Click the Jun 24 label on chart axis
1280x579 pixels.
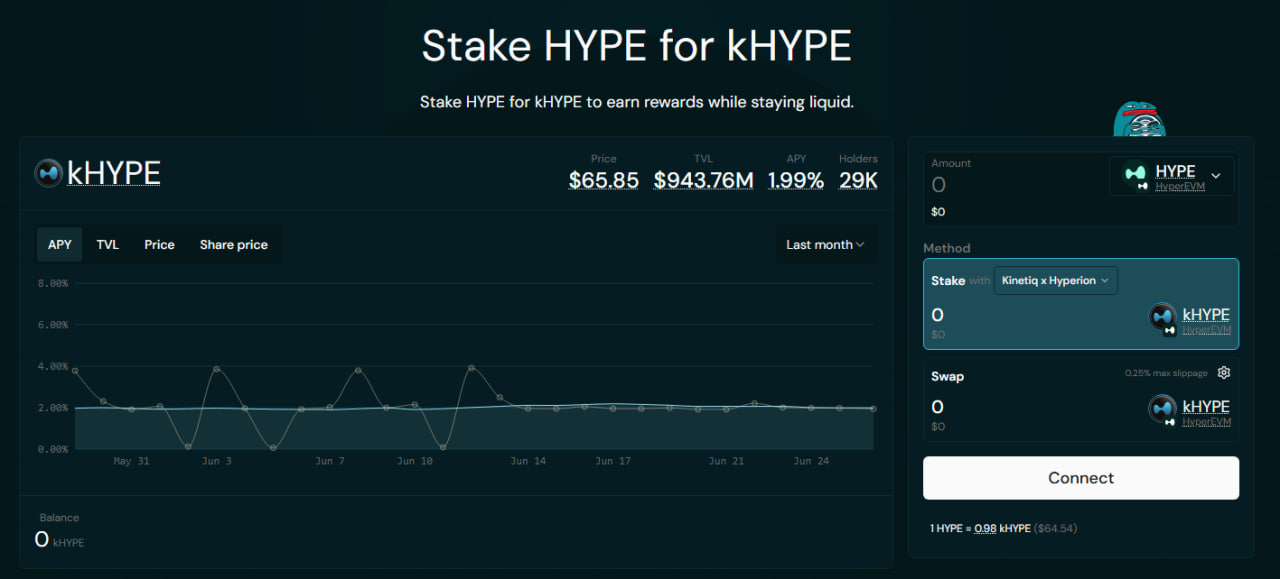(811, 462)
